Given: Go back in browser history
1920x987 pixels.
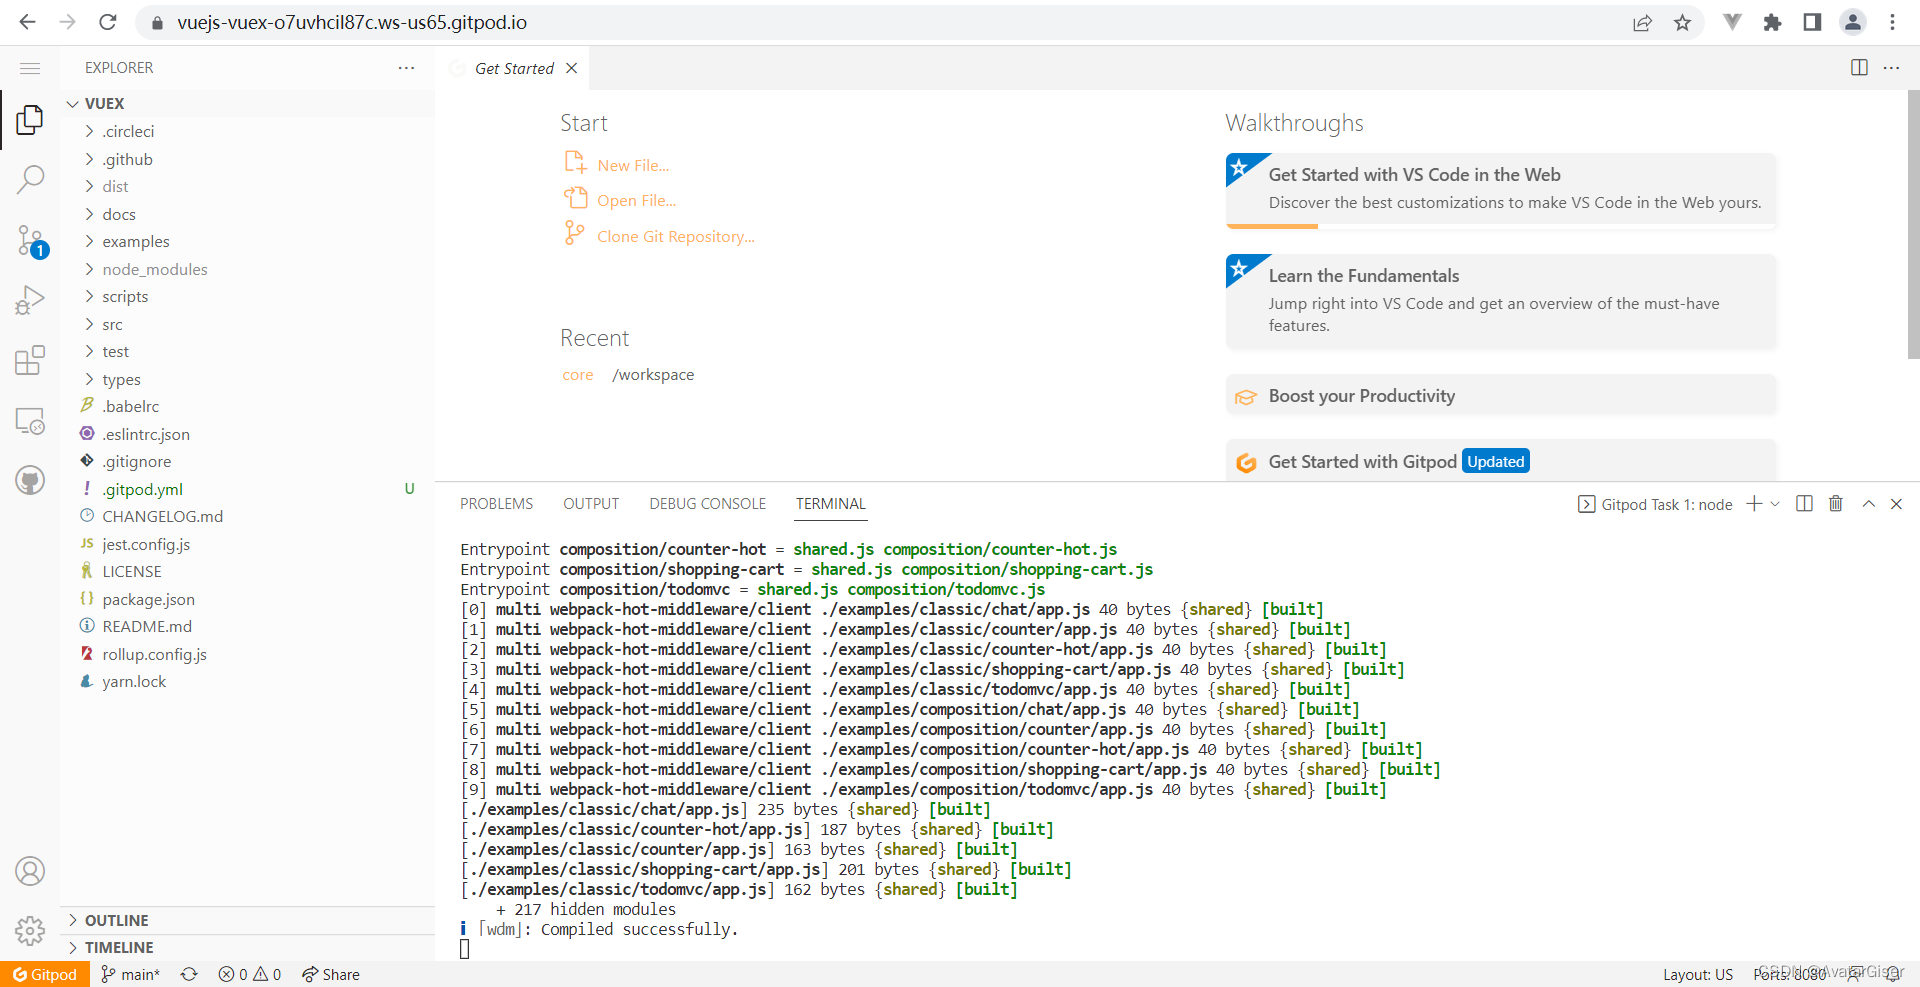Looking at the screenshot, I should [x=28, y=22].
